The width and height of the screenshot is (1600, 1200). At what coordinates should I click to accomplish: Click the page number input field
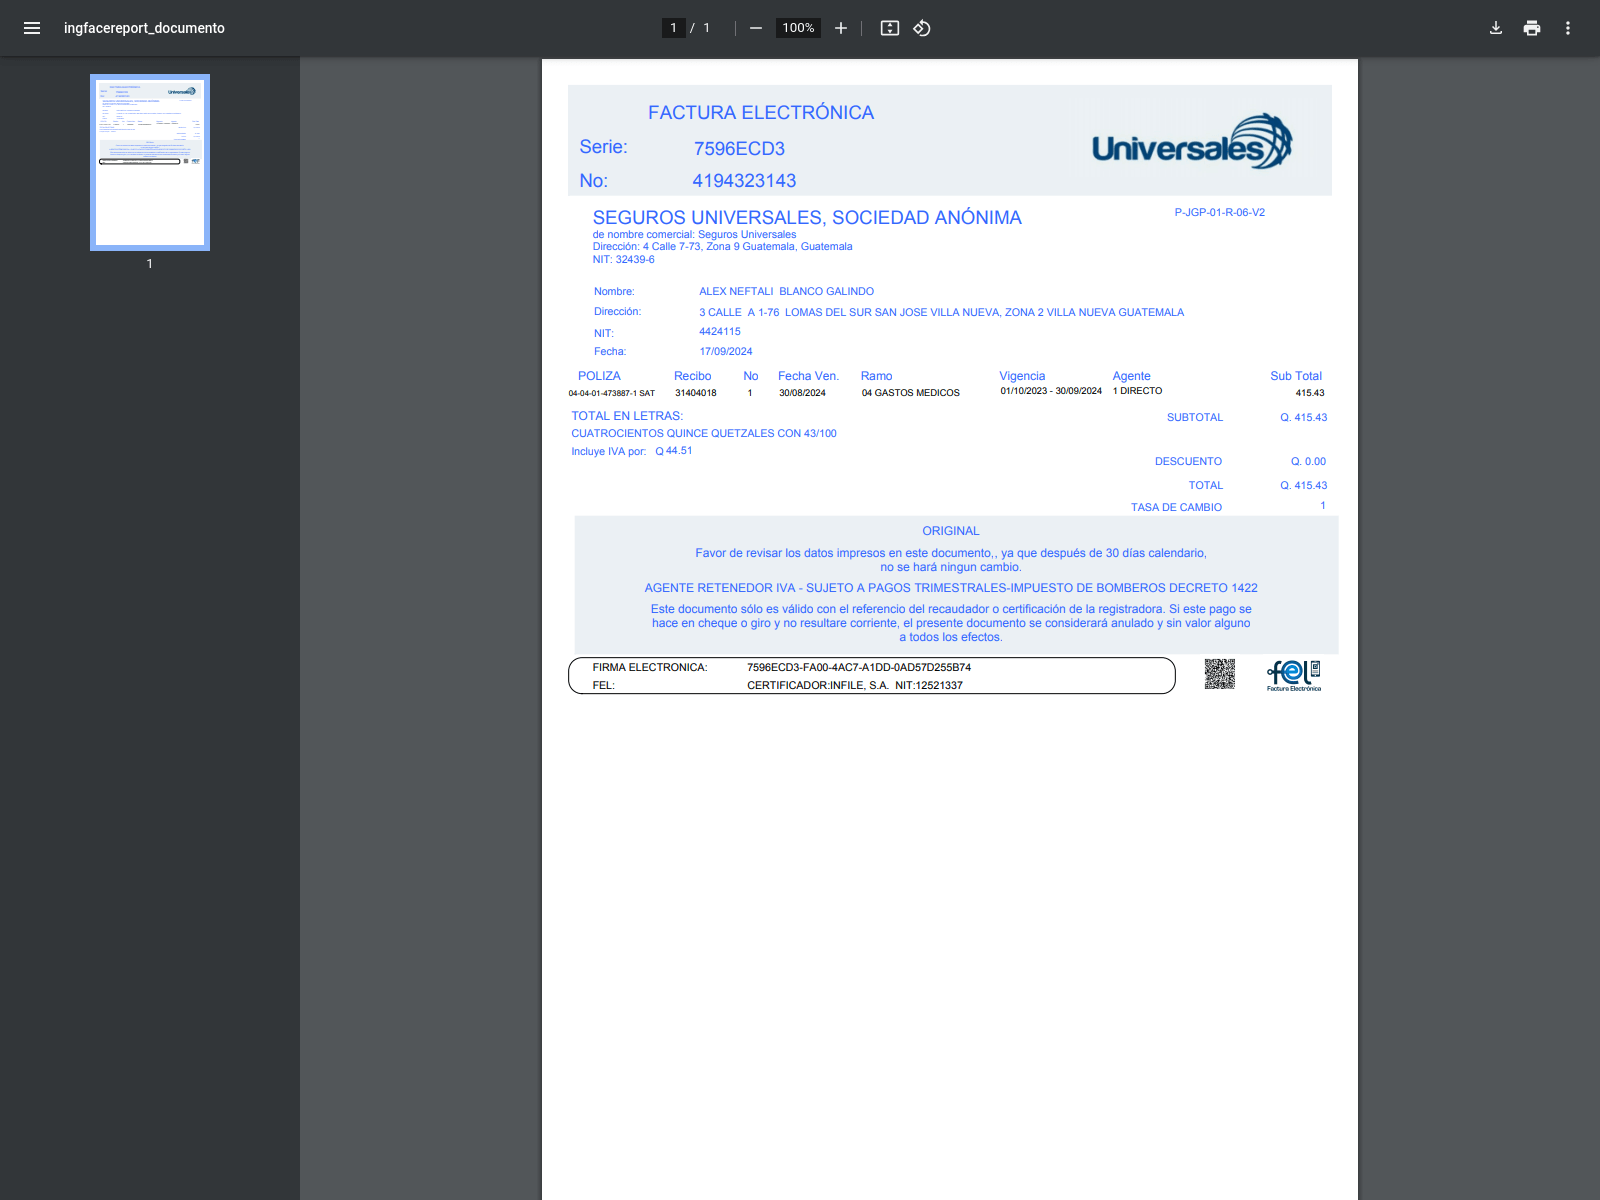[x=674, y=28]
